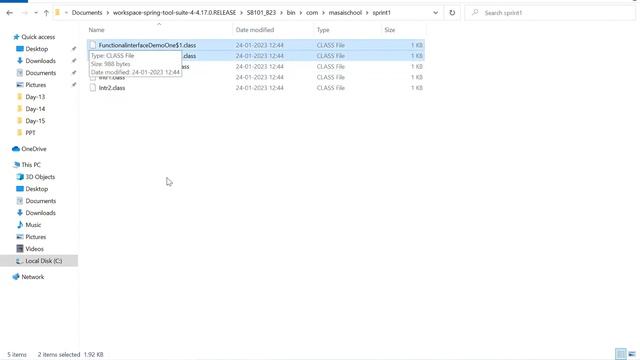Open pinned Desktop under Quick access
Viewport: 640px width, 360px height.
point(37,49)
